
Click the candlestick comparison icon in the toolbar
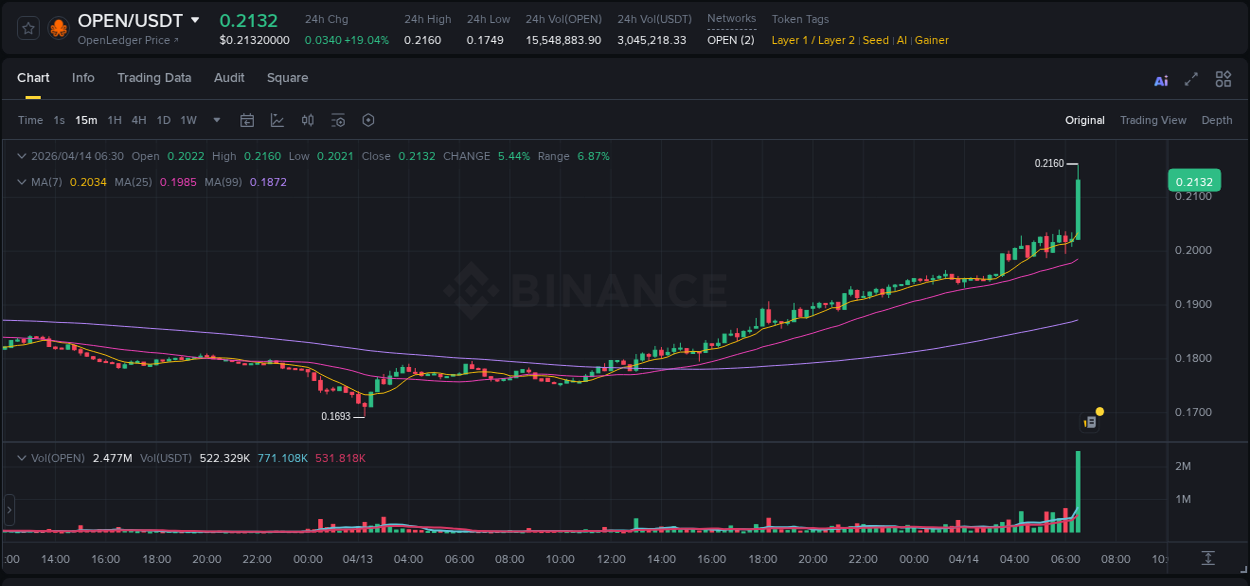[x=308, y=120]
